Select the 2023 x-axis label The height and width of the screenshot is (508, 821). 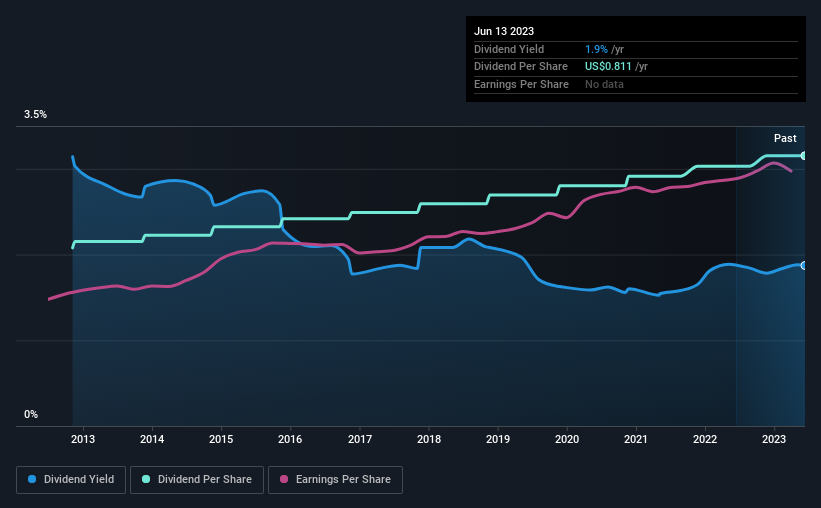(774, 439)
